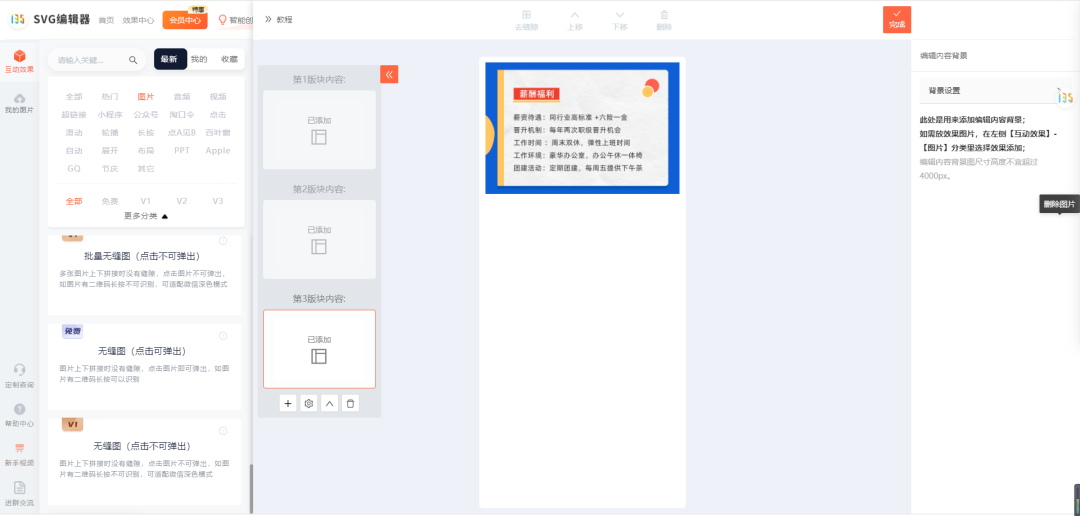Filter by 热门 category

coord(110,96)
